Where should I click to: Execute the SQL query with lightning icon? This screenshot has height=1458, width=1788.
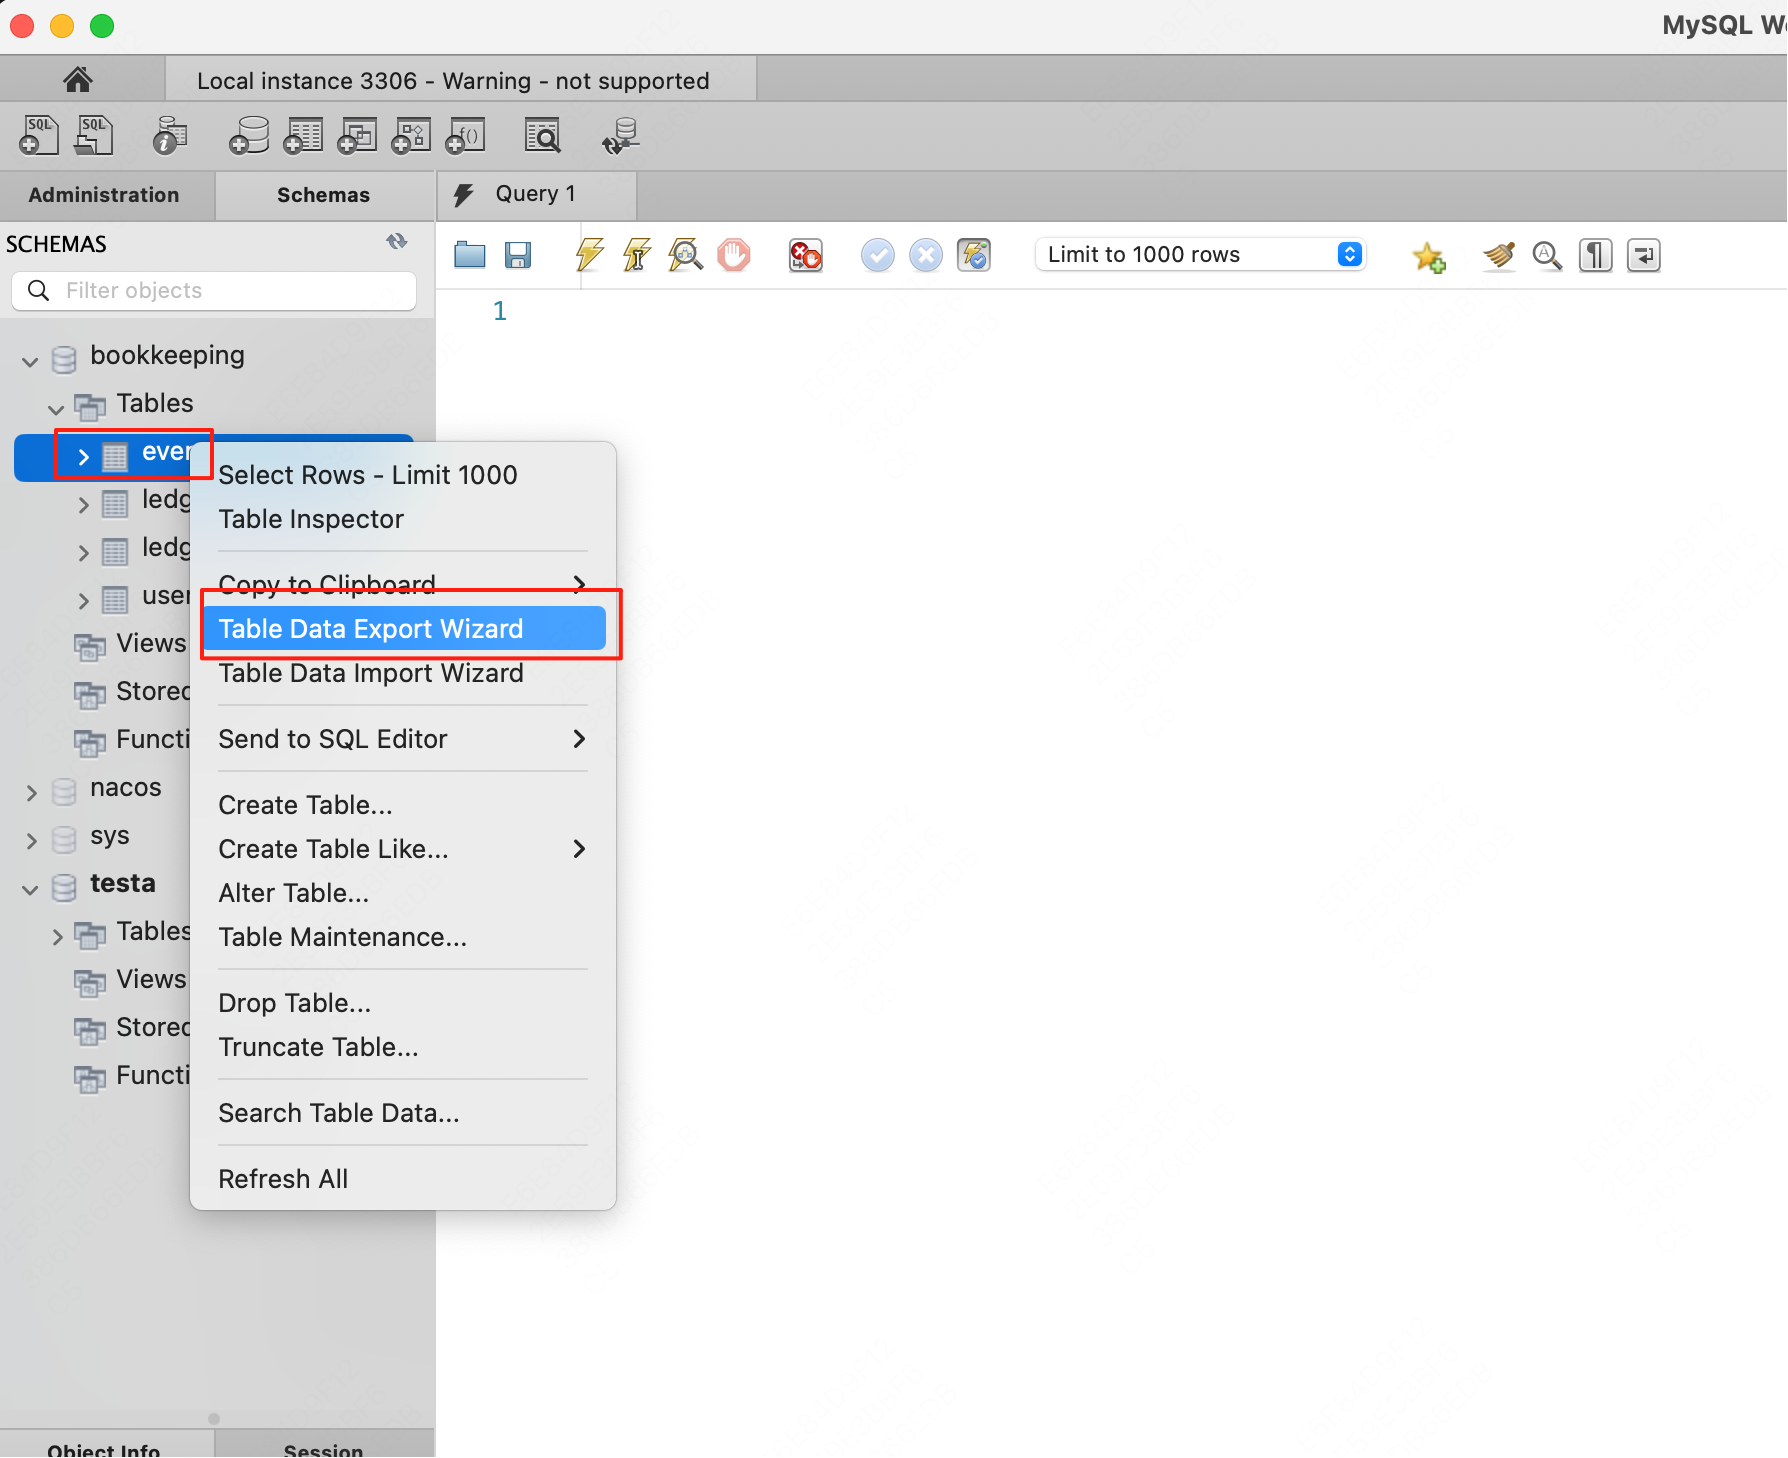point(589,255)
